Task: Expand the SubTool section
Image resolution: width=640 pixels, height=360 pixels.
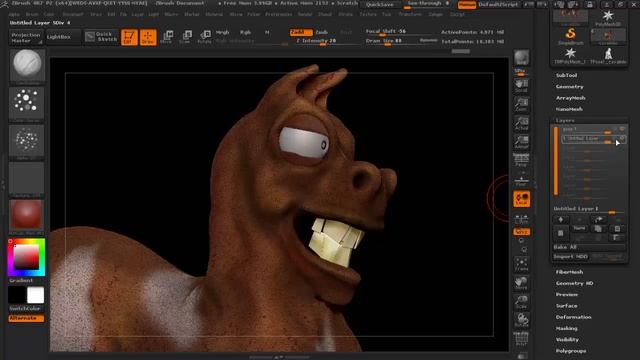Action: 566,76
